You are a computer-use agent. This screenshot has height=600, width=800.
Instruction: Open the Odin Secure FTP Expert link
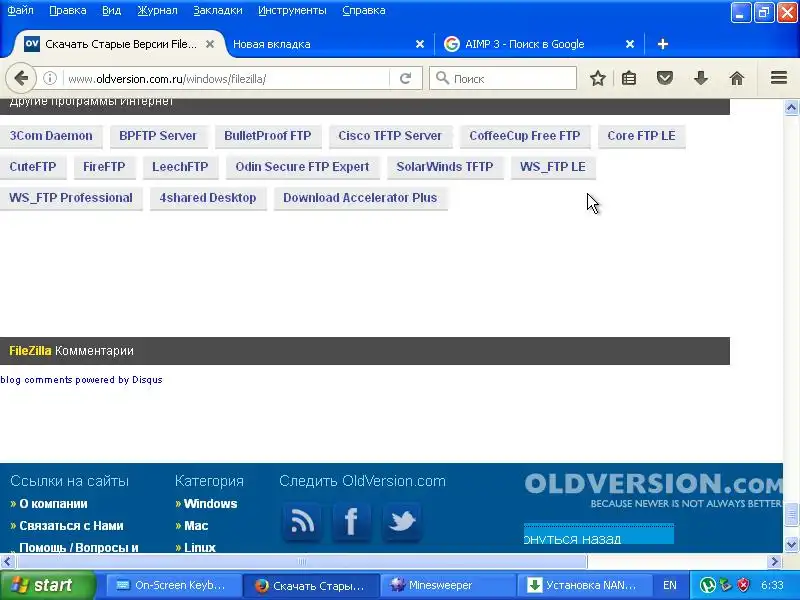(x=302, y=167)
